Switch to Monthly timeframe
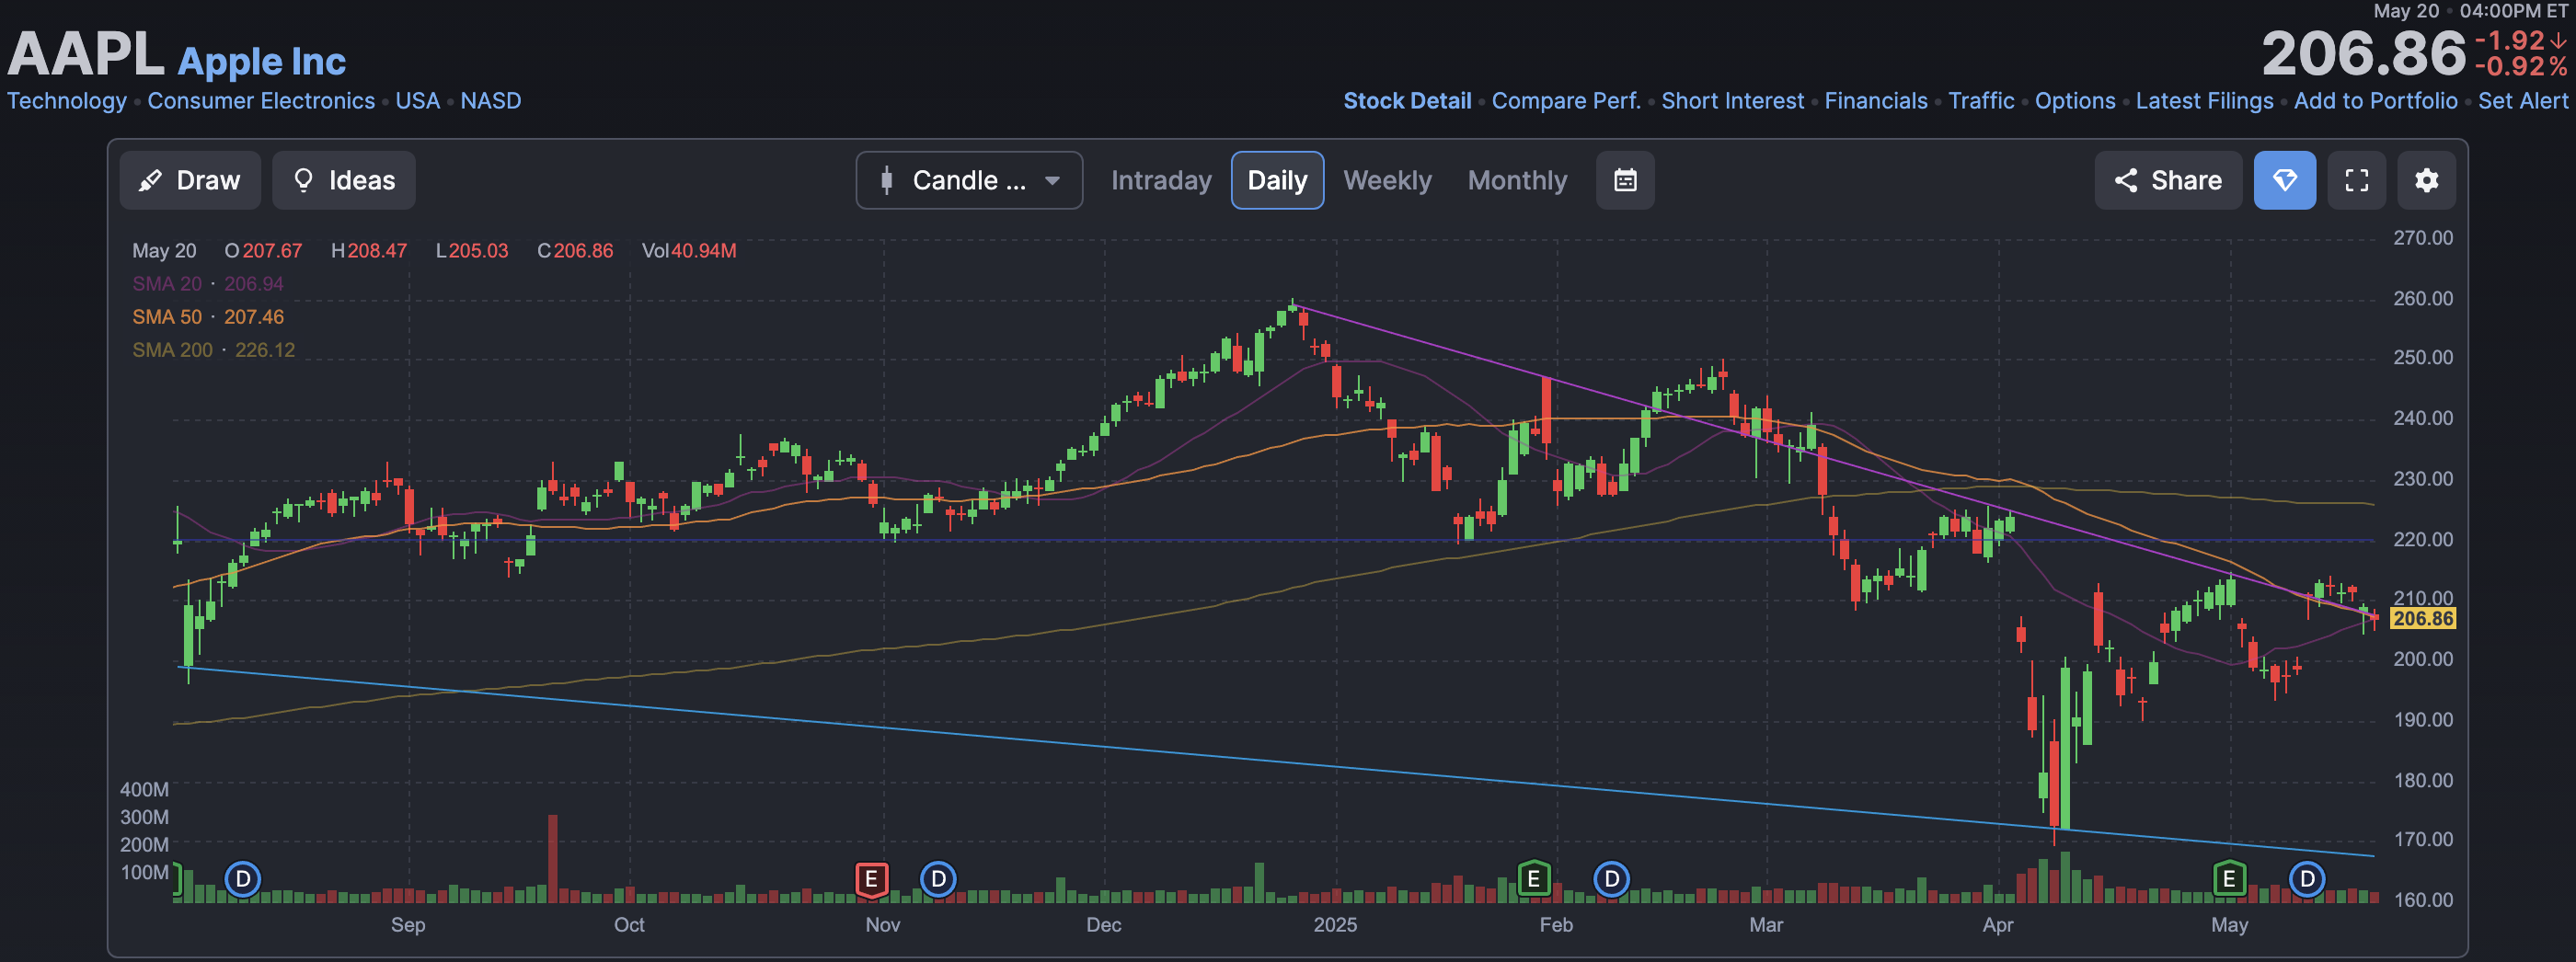This screenshot has width=2576, height=962. click(x=1517, y=180)
